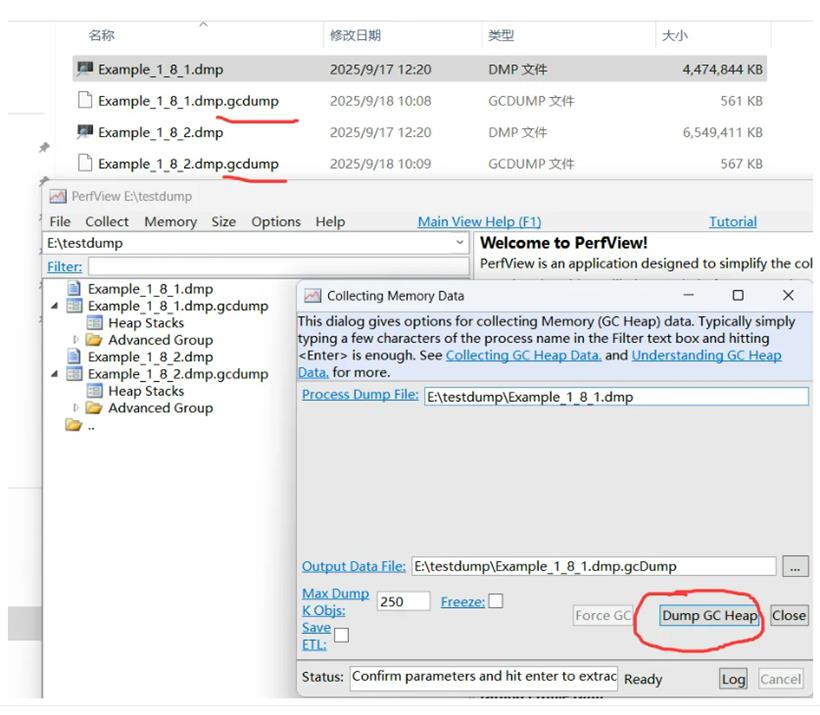Open the Memory menu
This screenshot has width=820, height=715.
point(170,222)
